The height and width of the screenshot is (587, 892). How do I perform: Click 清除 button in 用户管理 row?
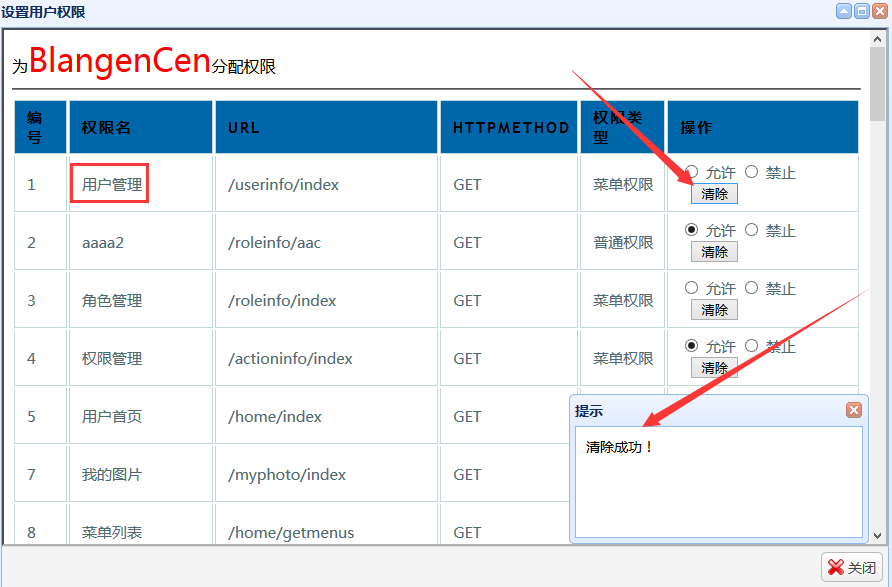714,194
